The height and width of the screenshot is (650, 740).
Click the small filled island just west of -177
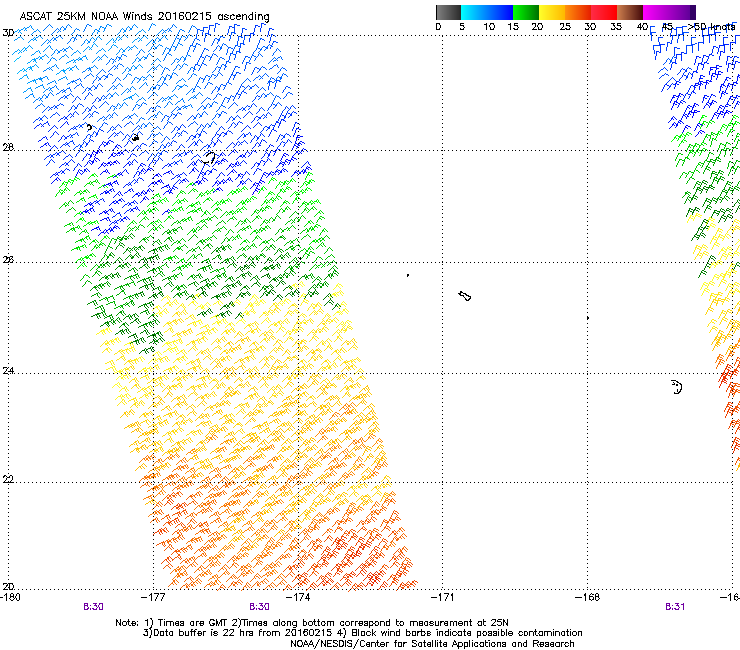(x=135, y=137)
